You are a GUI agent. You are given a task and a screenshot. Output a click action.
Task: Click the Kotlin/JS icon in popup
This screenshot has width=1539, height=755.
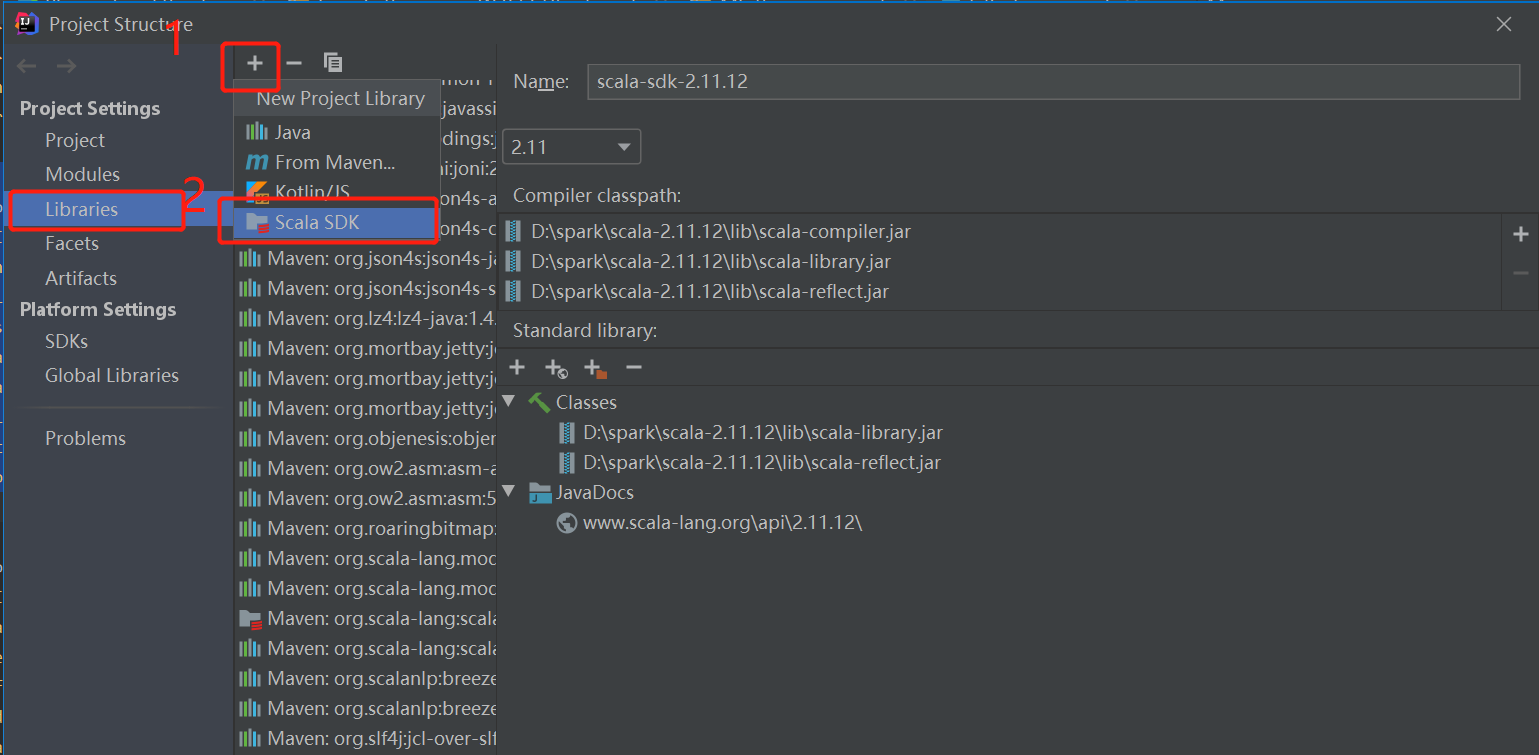257,192
